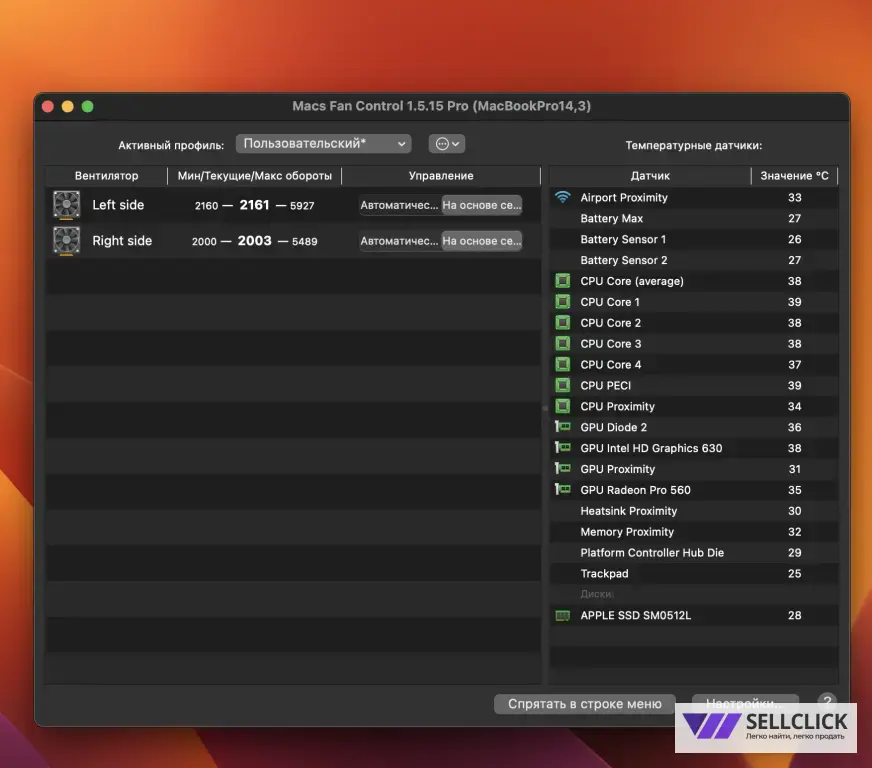Click the Спрятать в строке меню button

click(x=584, y=703)
